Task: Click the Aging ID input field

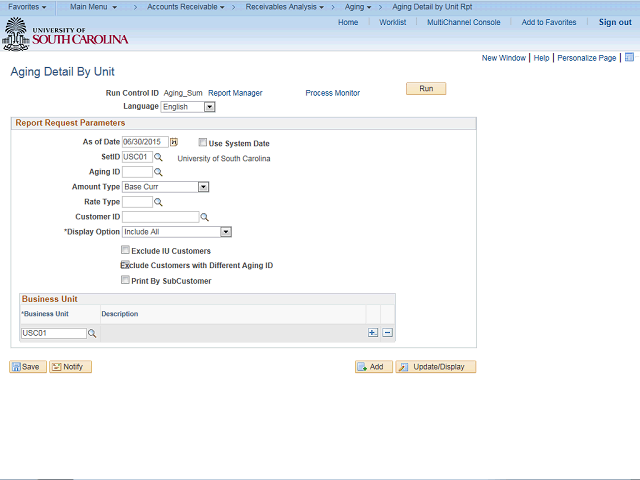Action: (x=138, y=172)
